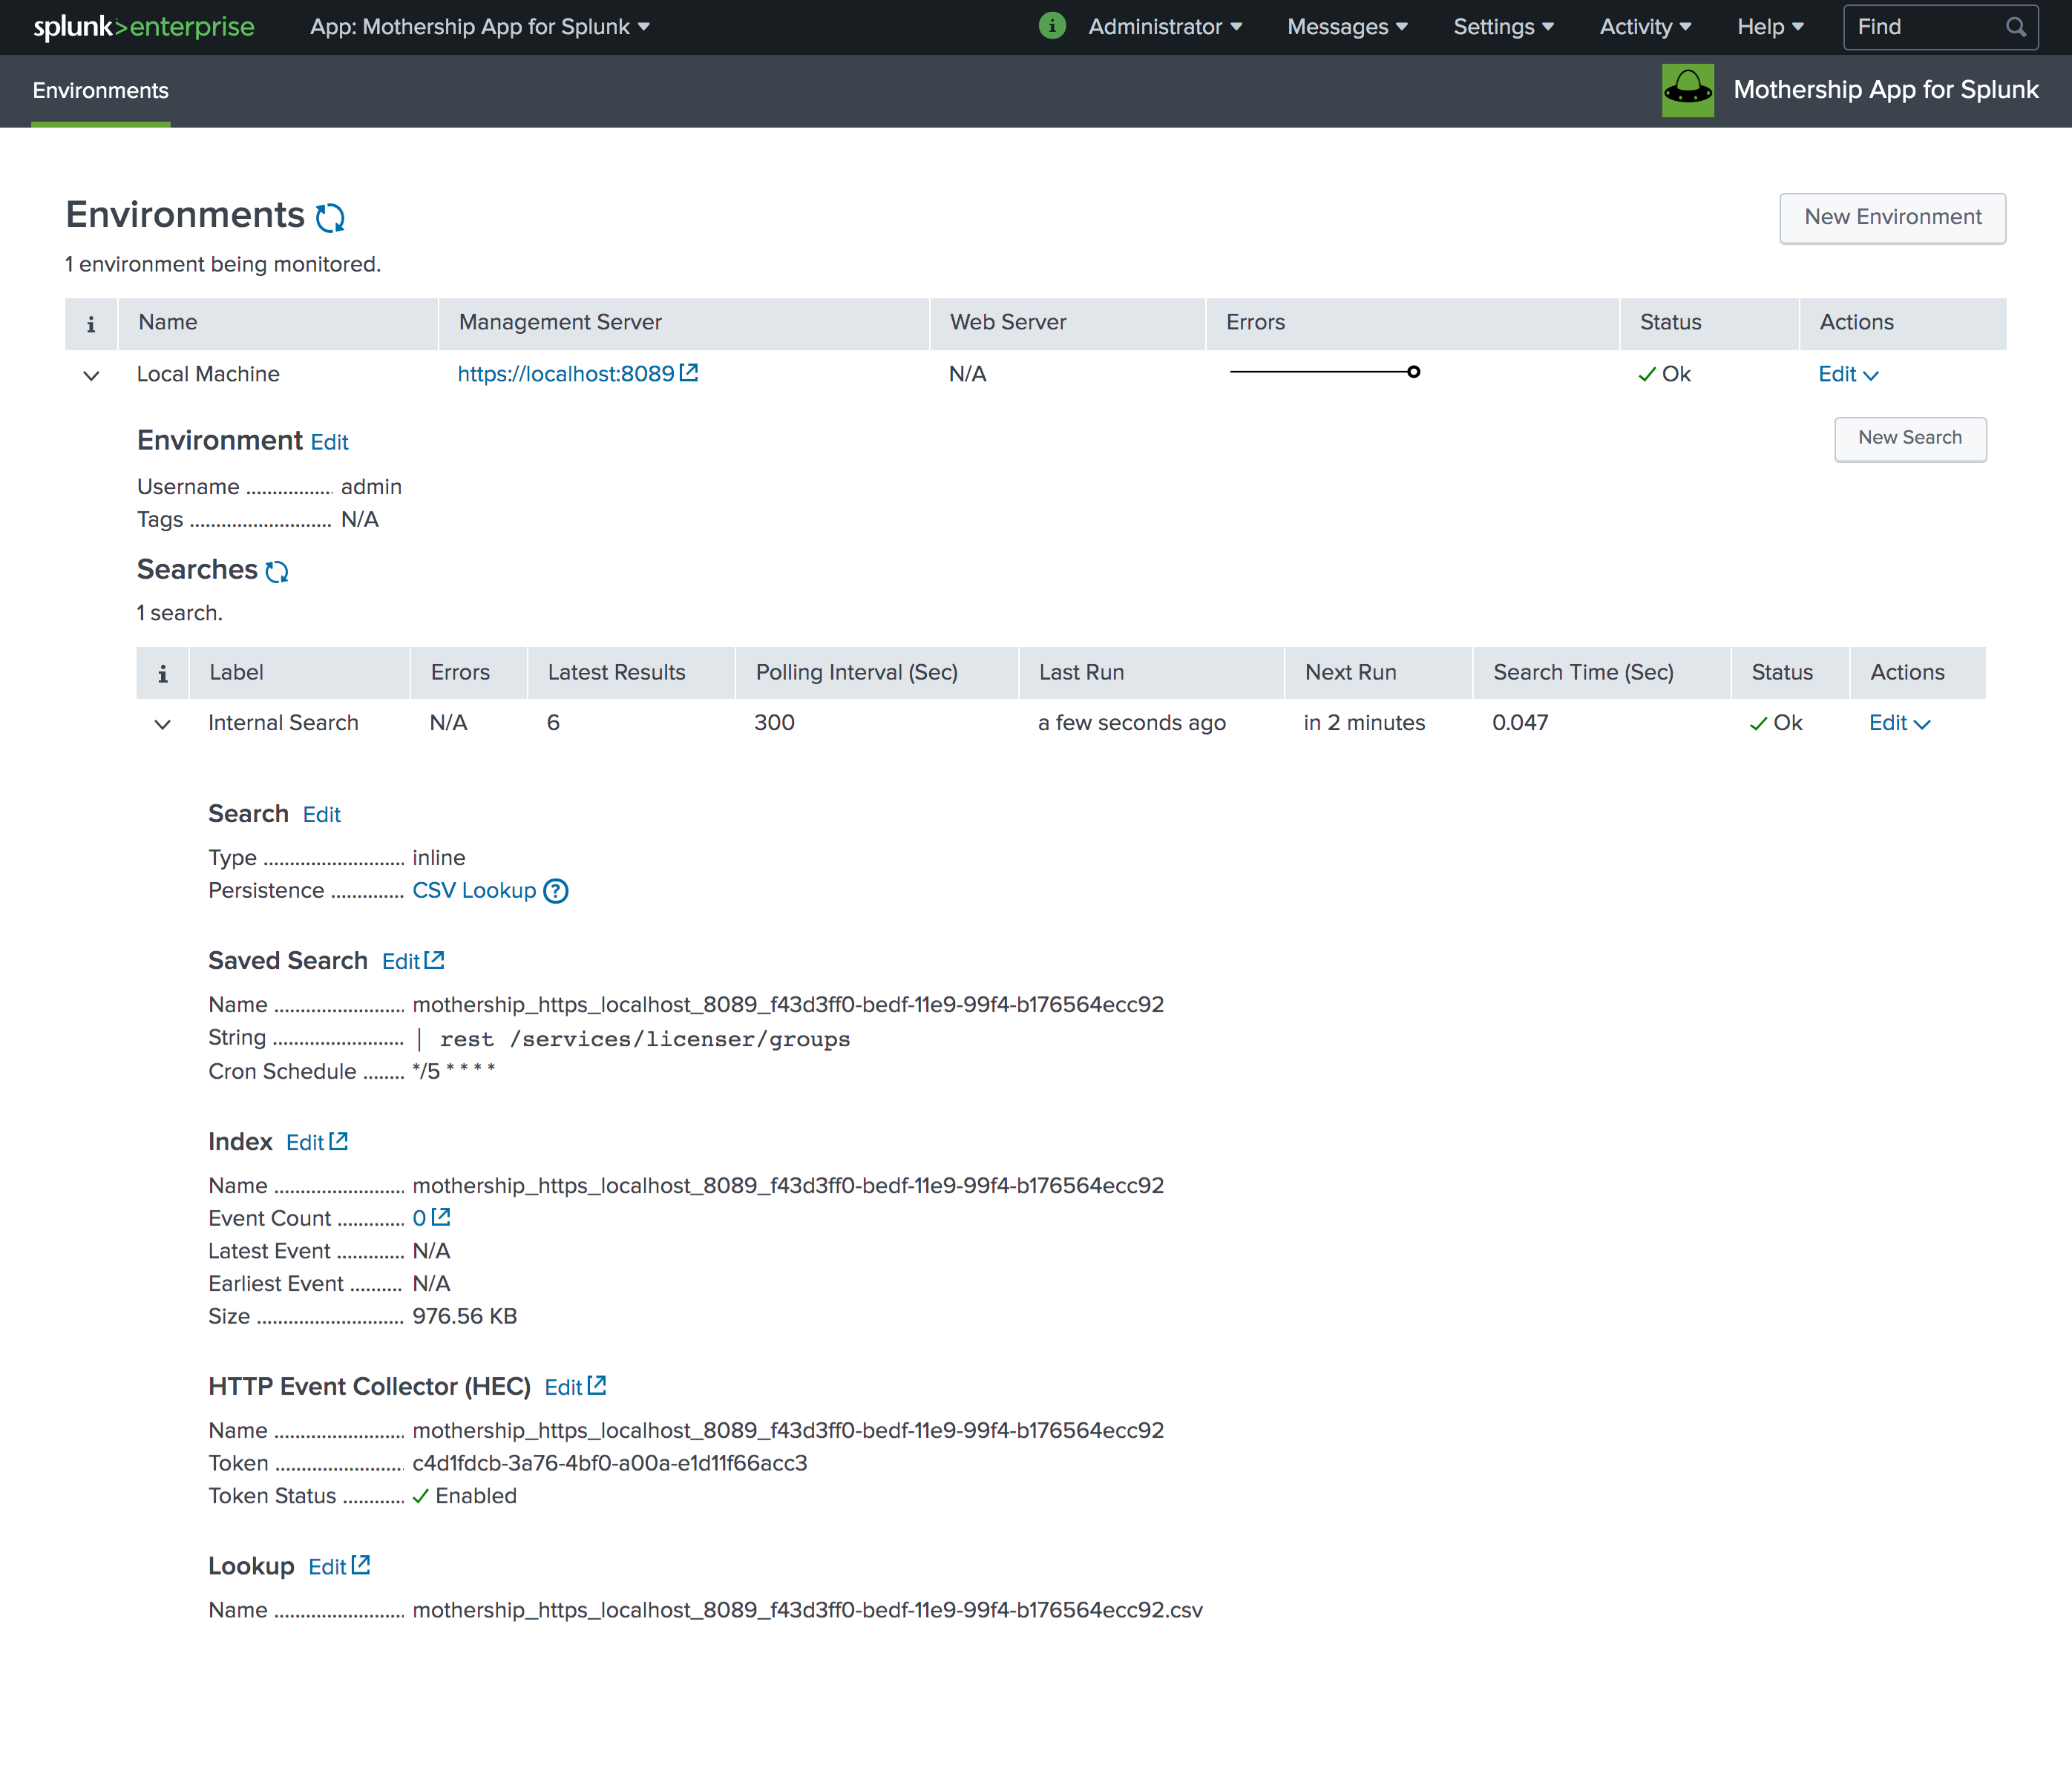Click the Next Run 'in 2 minutes' cell
Image resolution: width=2072 pixels, height=1771 pixels.
pyautogui.click(x=1364, y=723)
